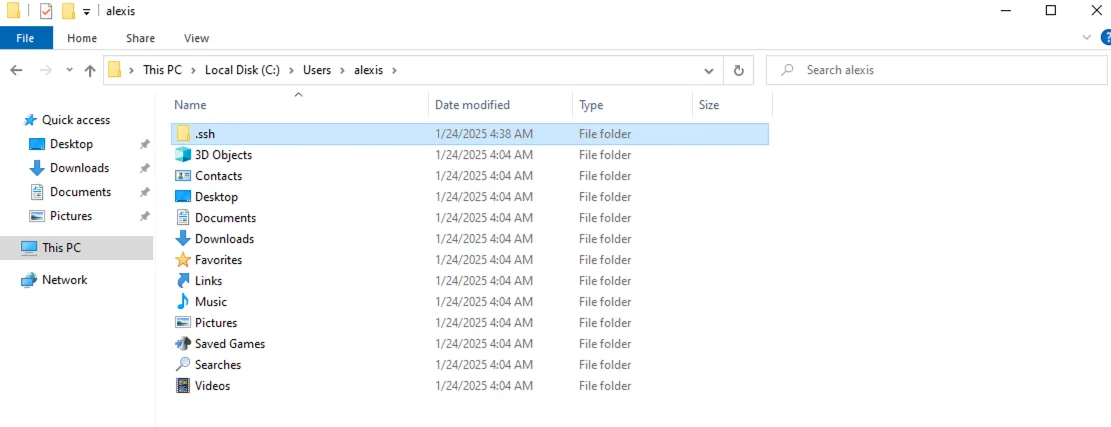This screenshot has width=1111, height=427.
Task: Maximize the alexis Explorer window
Action: 1051,10
